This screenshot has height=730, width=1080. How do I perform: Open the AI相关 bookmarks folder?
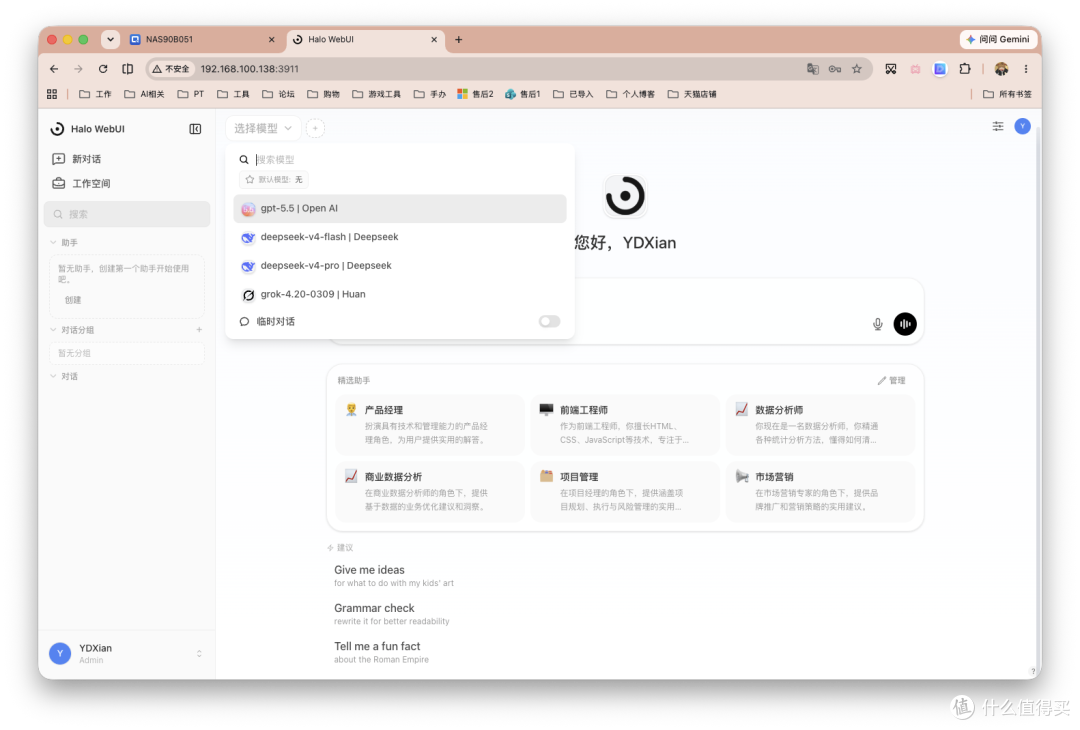pyautogui.click(x=144, y=94)
